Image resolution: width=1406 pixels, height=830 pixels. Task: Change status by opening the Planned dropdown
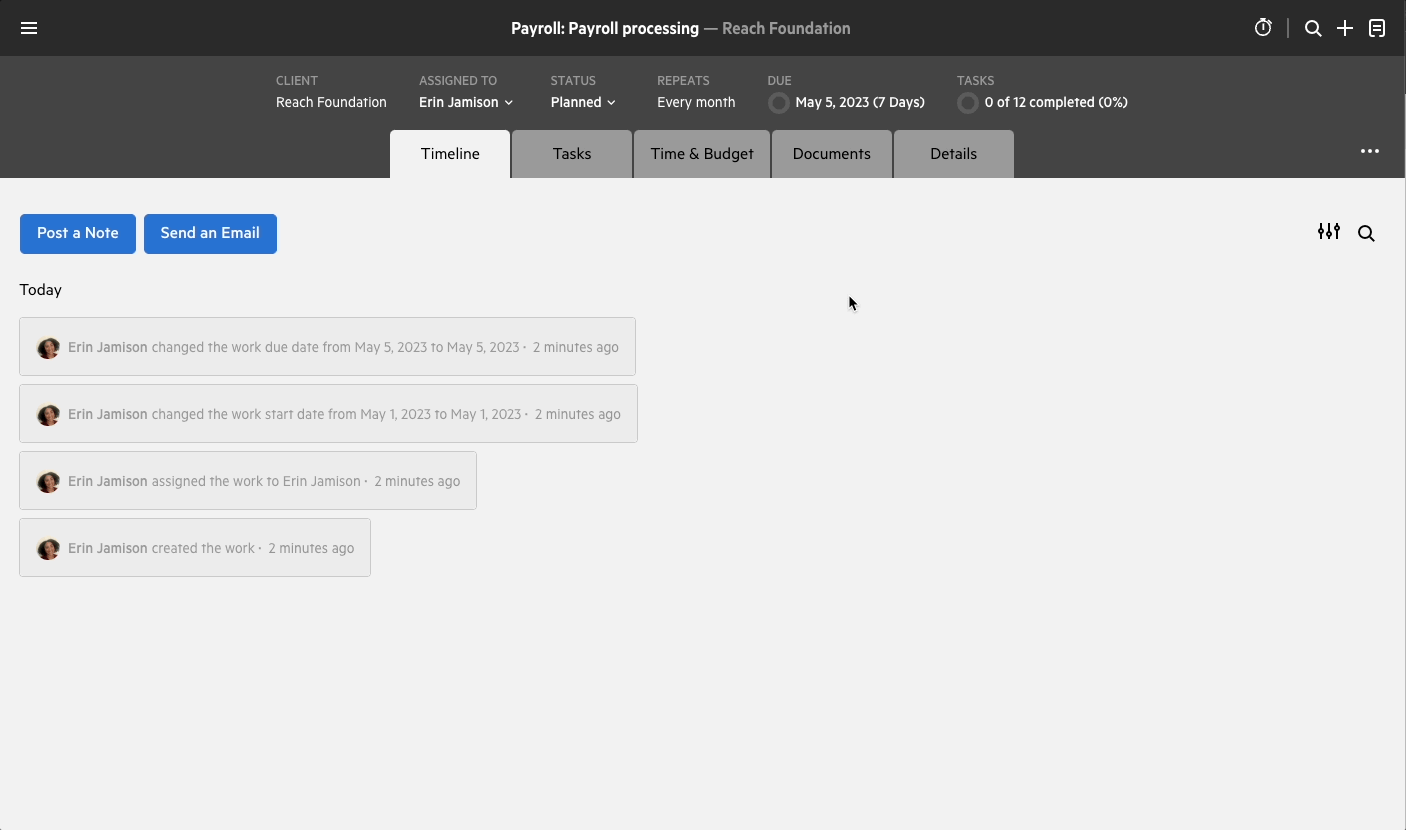click(x=583, y=102)
